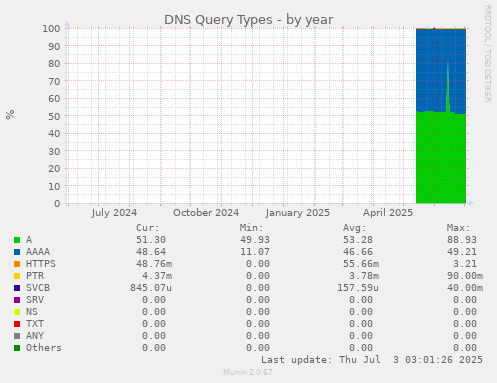The image size is (497, 383).
Task: Click the A average value 53.28
Action: [358, 240]
